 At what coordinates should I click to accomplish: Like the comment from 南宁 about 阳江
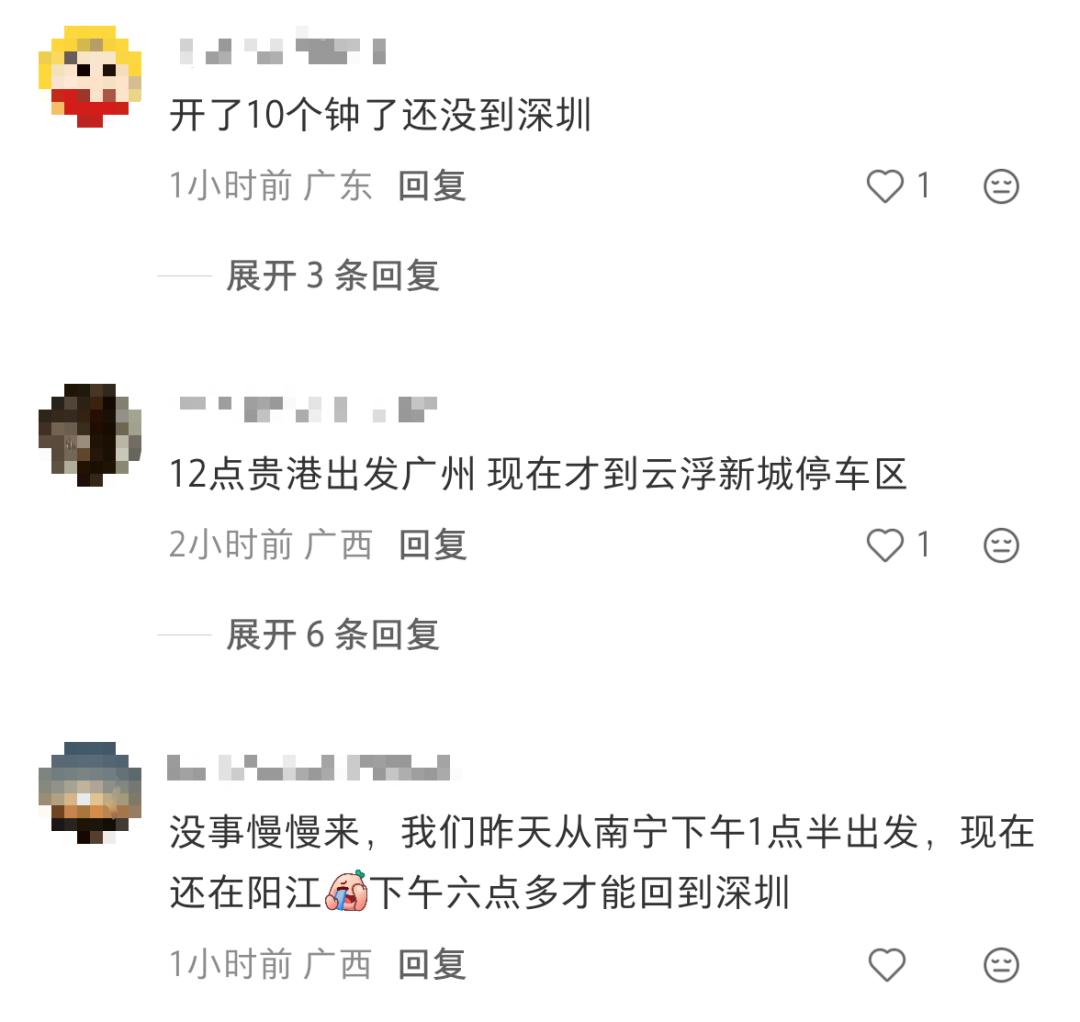[x=886, y=964]
